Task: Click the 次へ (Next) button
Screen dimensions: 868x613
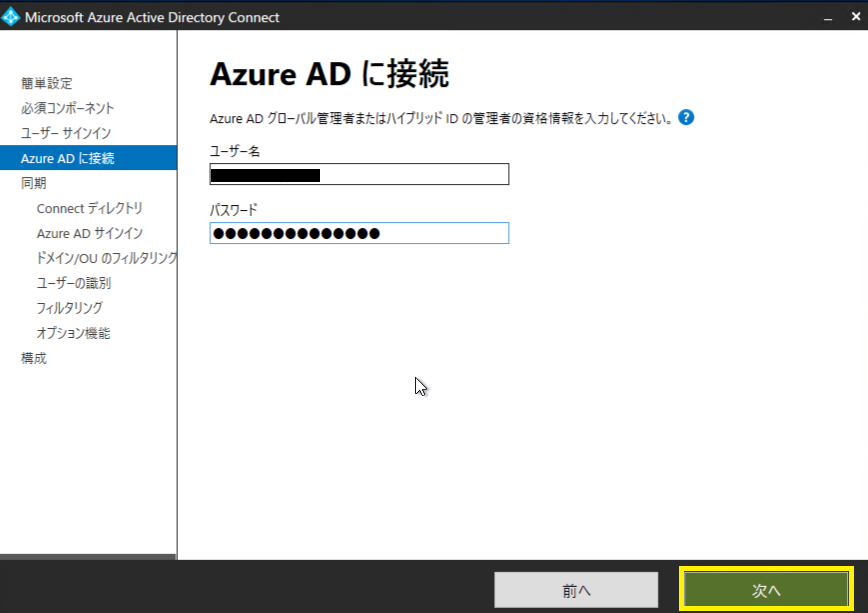Action: [766, 590]
